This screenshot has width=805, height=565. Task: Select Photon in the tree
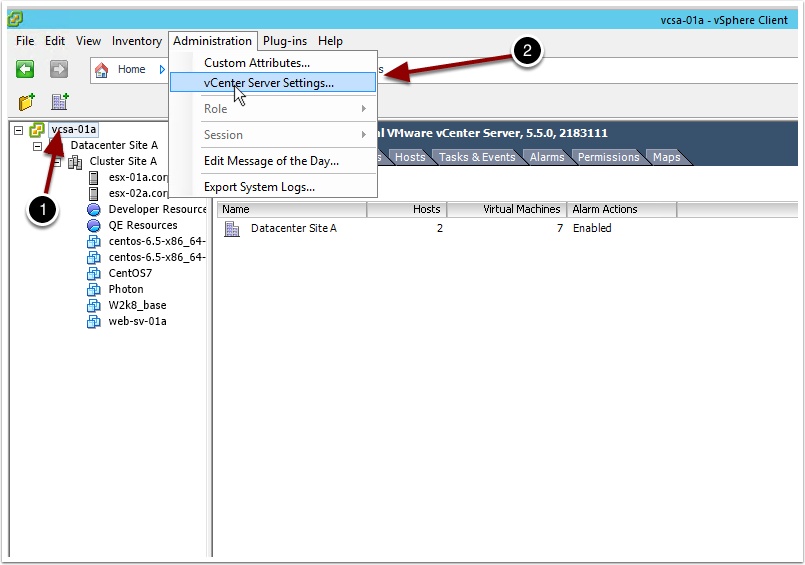126,289
